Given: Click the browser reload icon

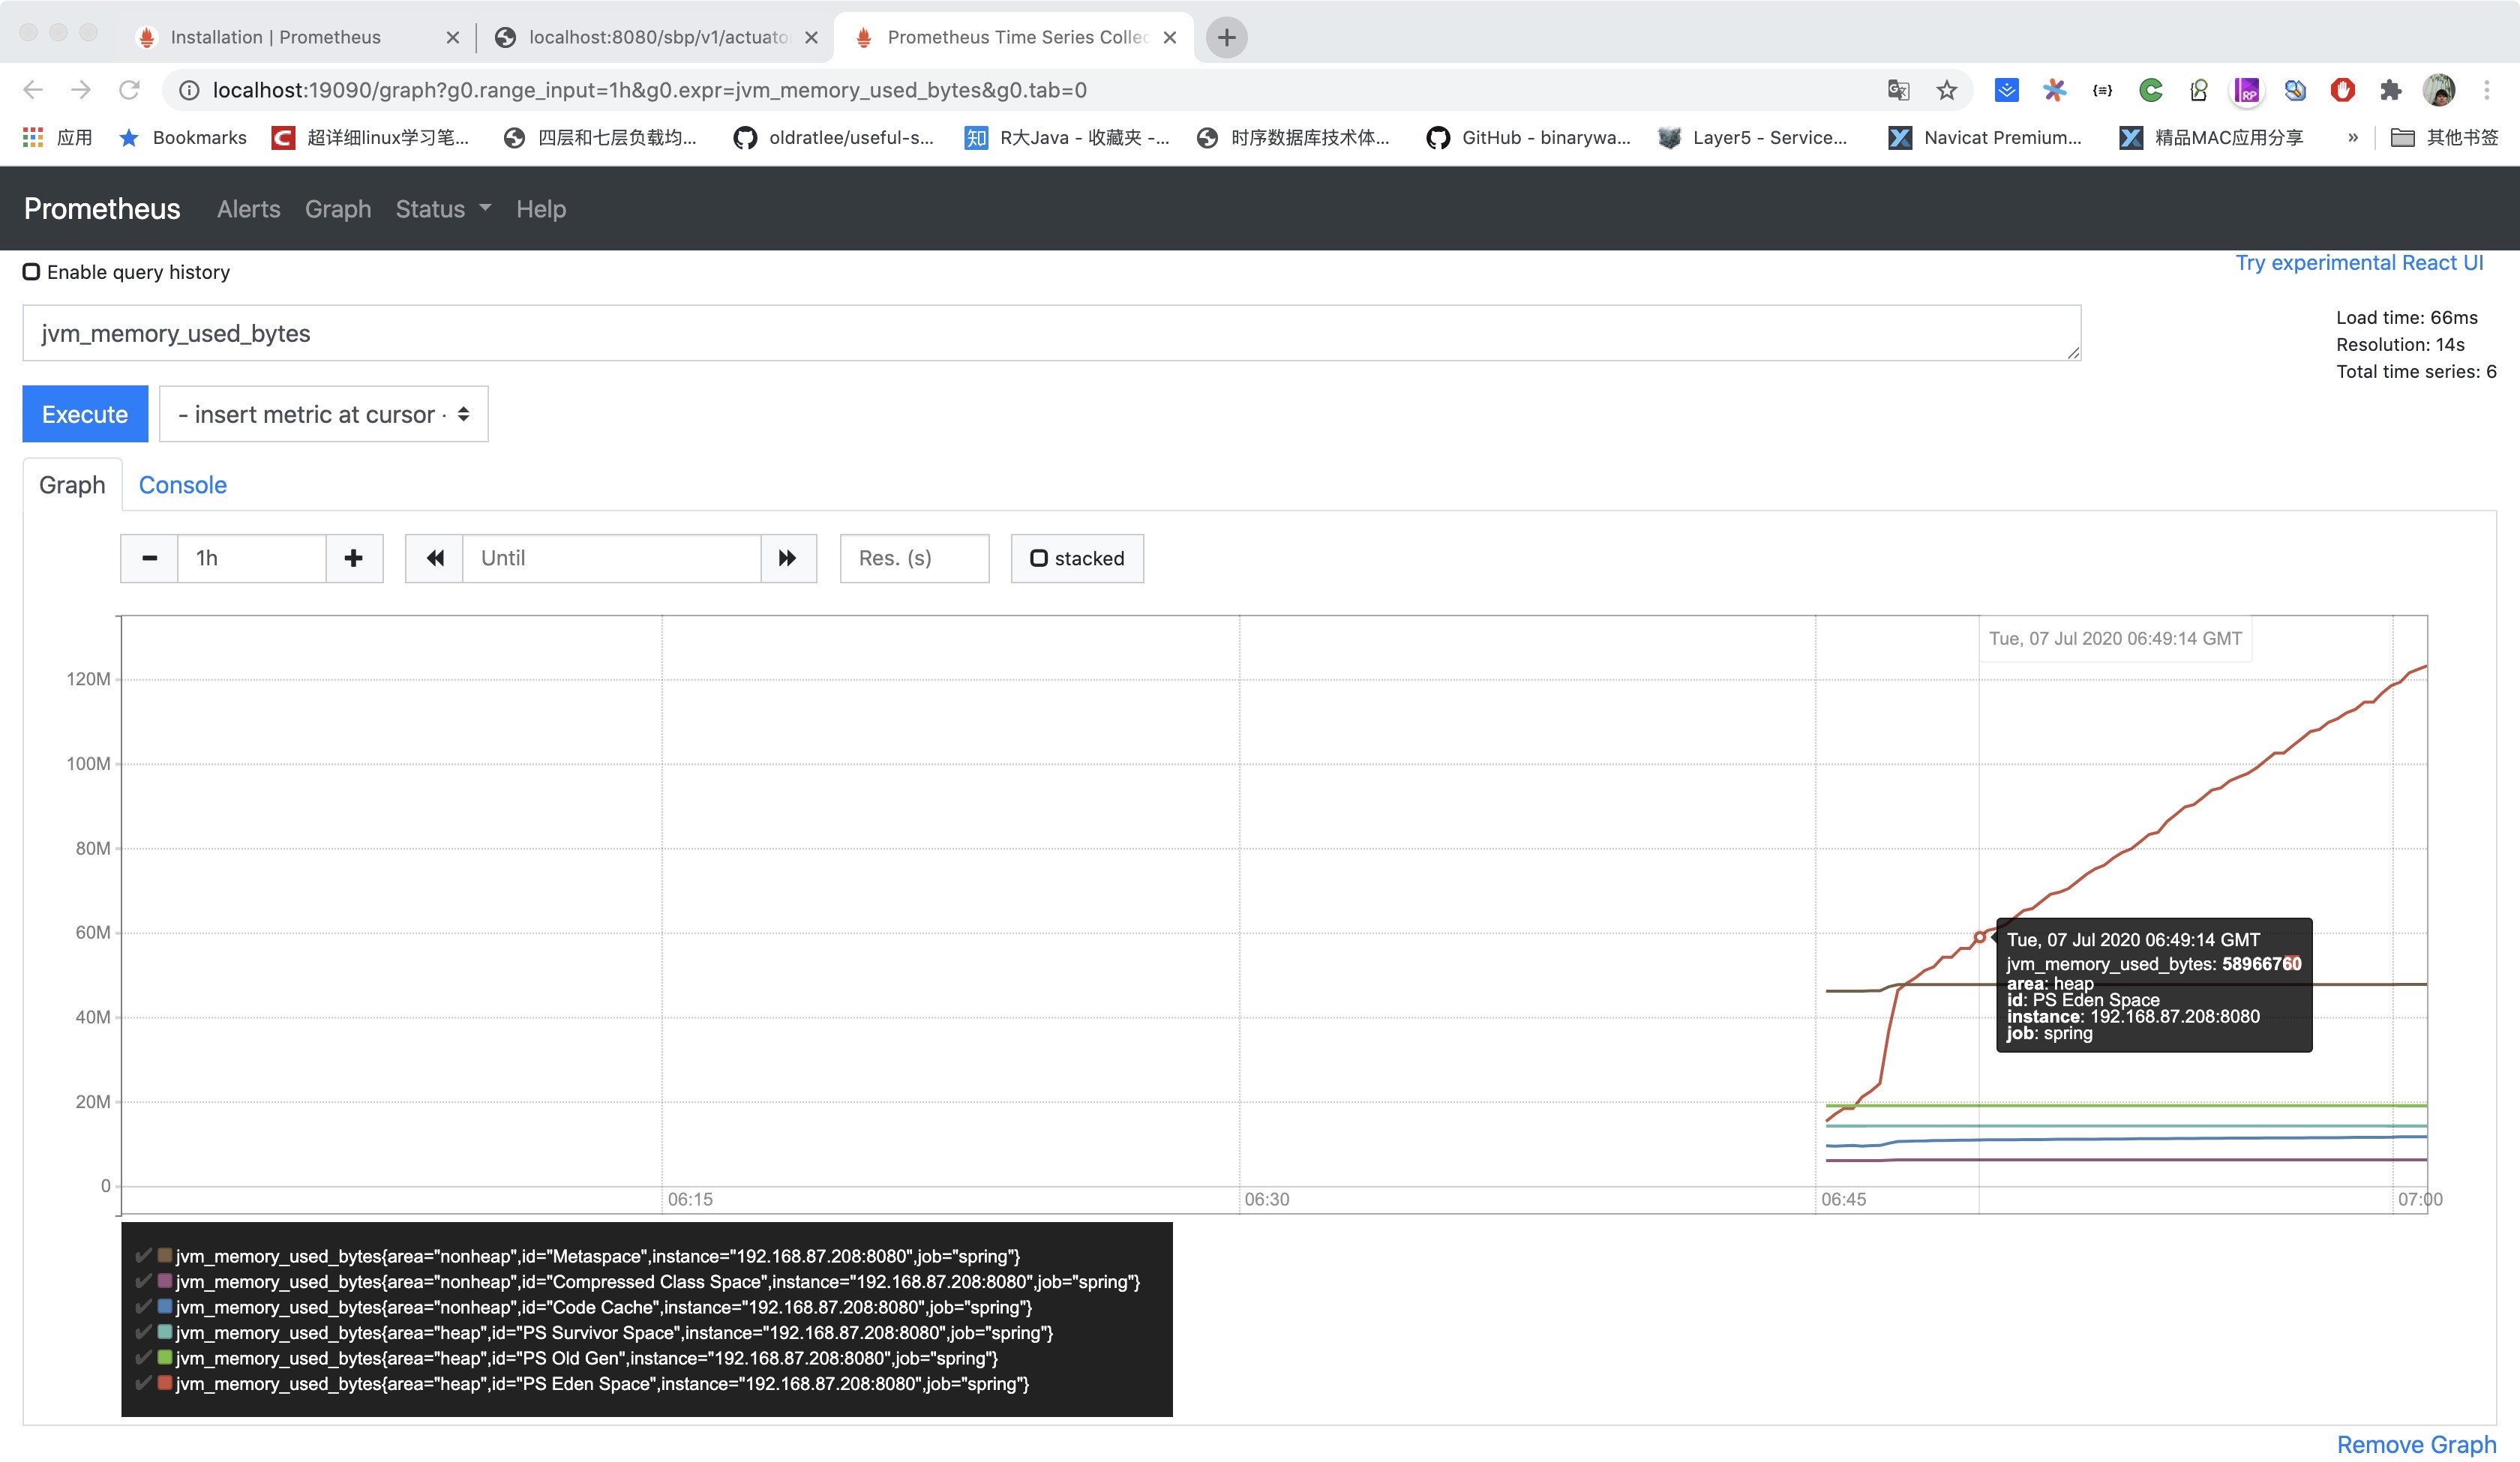Looking at the screenshot, I should coord(129,90).
